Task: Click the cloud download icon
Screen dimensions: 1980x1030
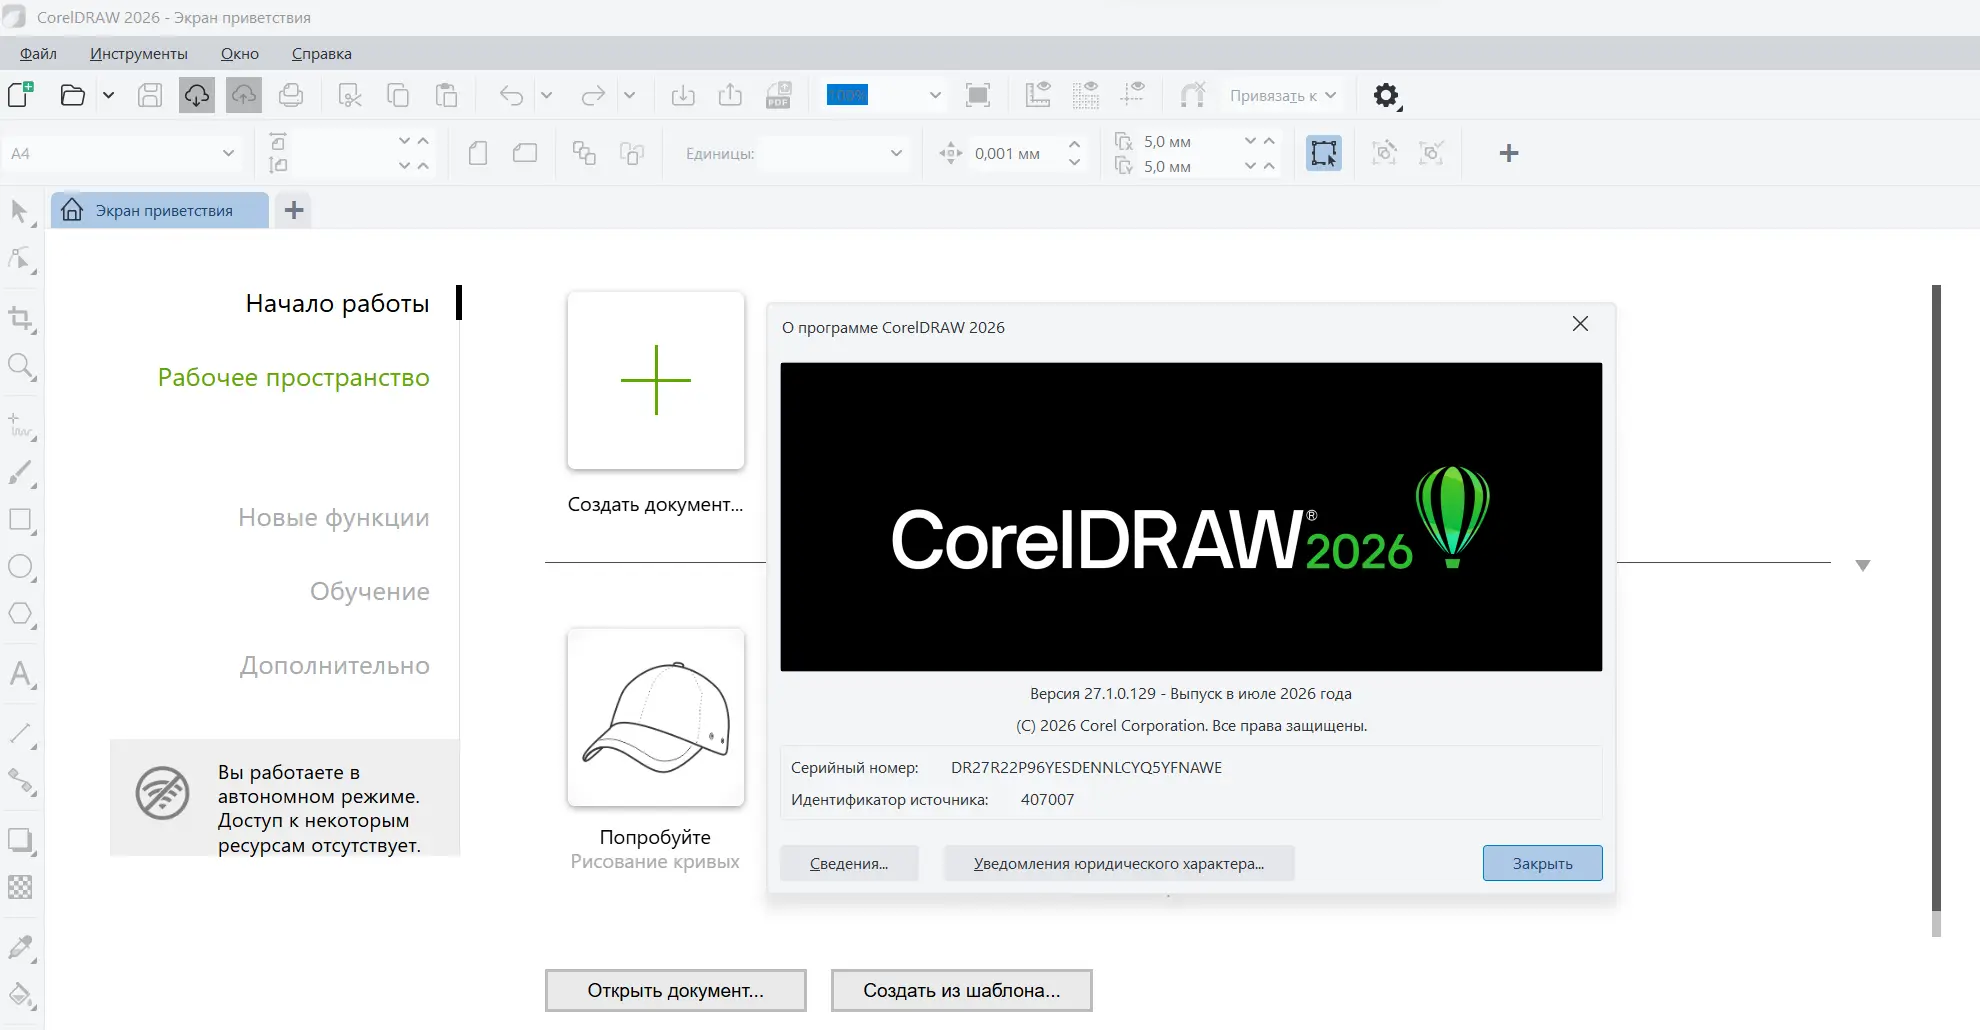Action: pos(197,95)
